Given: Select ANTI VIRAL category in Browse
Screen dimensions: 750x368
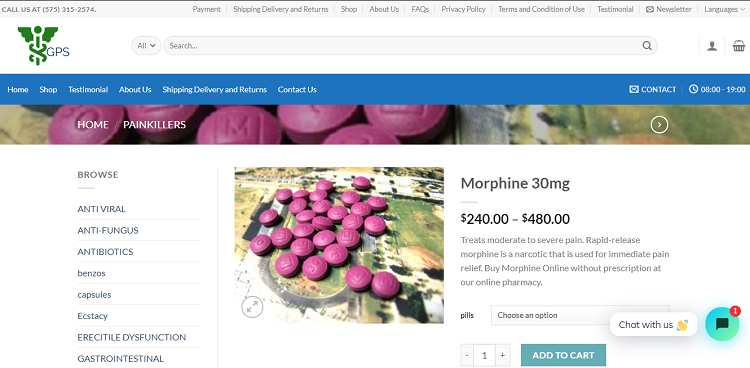Looking at the screenshot, I should click(x=101, y=209).
